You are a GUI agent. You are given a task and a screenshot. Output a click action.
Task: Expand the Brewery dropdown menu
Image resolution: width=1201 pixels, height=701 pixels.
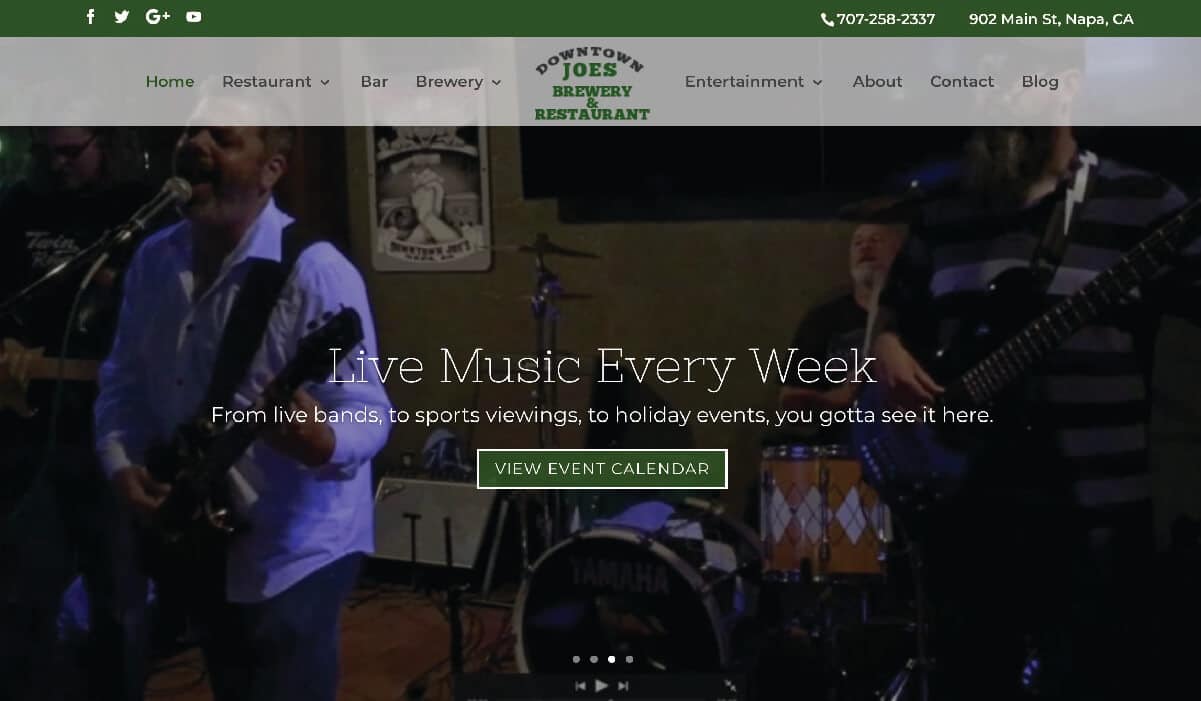459,82
